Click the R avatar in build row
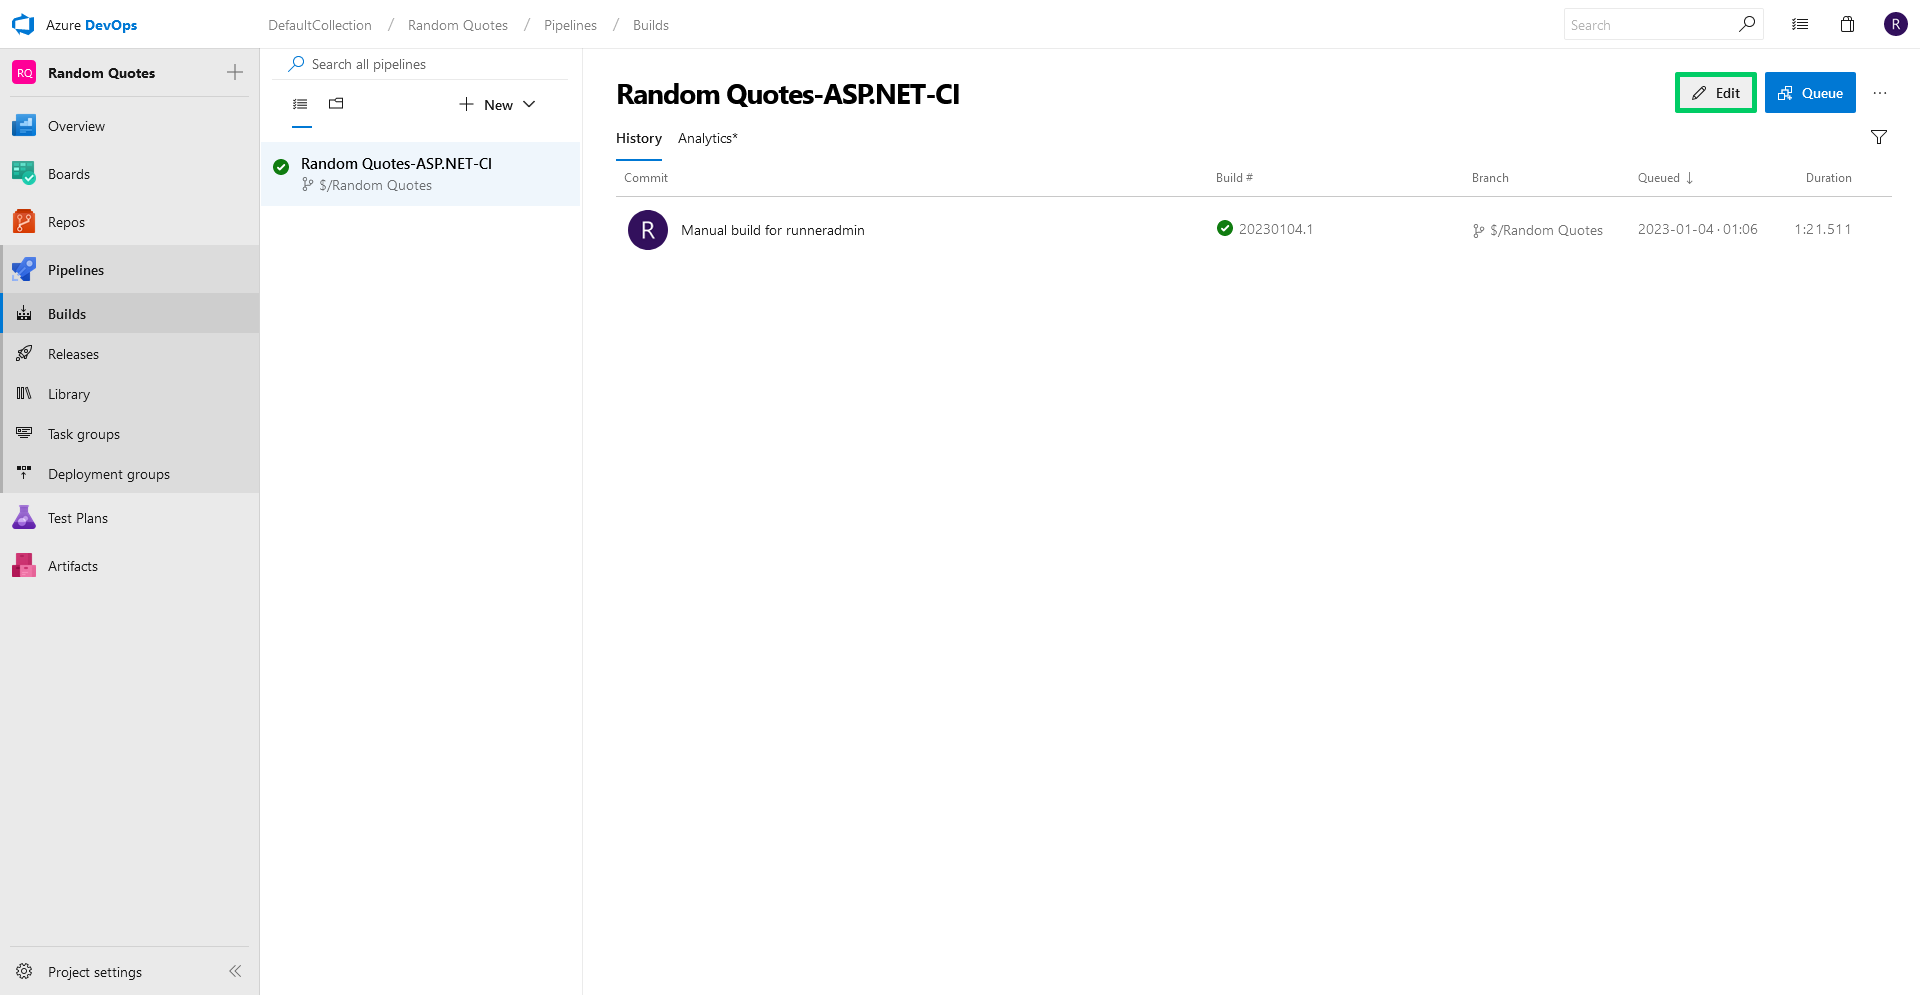The image size is (1920, 995). coord(648,230)
